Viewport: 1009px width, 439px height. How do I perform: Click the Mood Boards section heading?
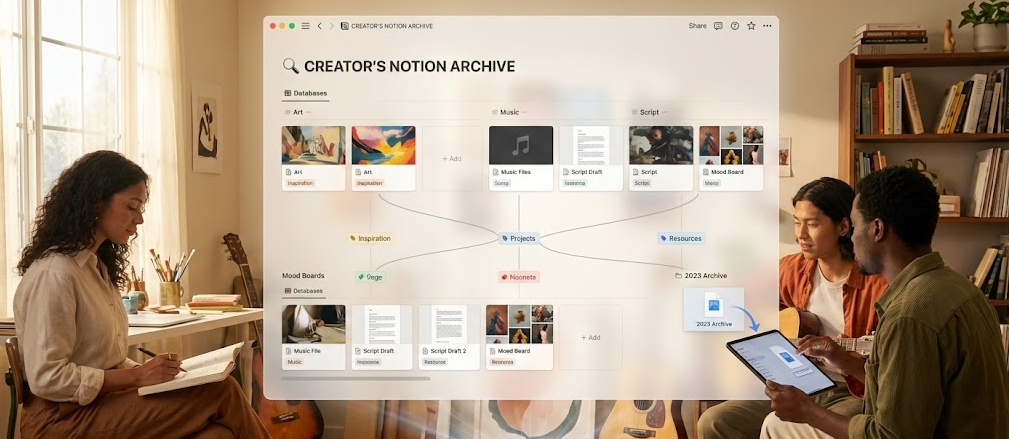point(303,276)
